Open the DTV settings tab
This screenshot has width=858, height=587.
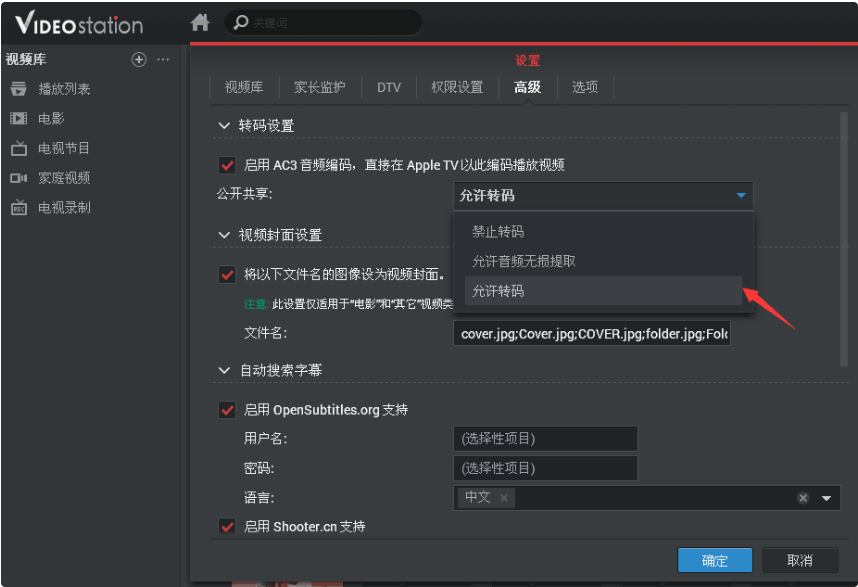click(388, 87)
